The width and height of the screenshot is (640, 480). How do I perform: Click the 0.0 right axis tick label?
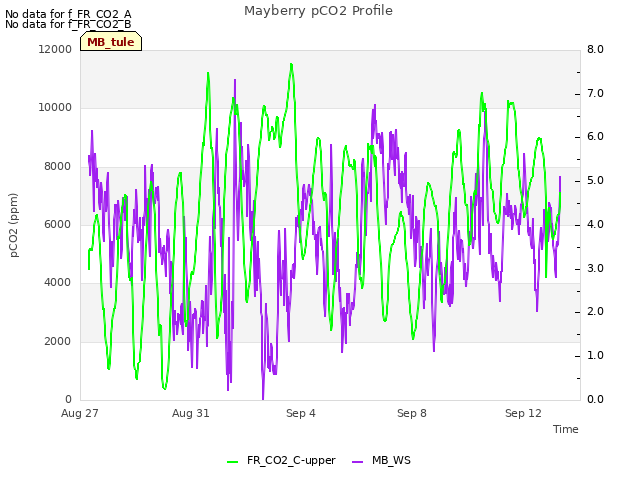595,400
